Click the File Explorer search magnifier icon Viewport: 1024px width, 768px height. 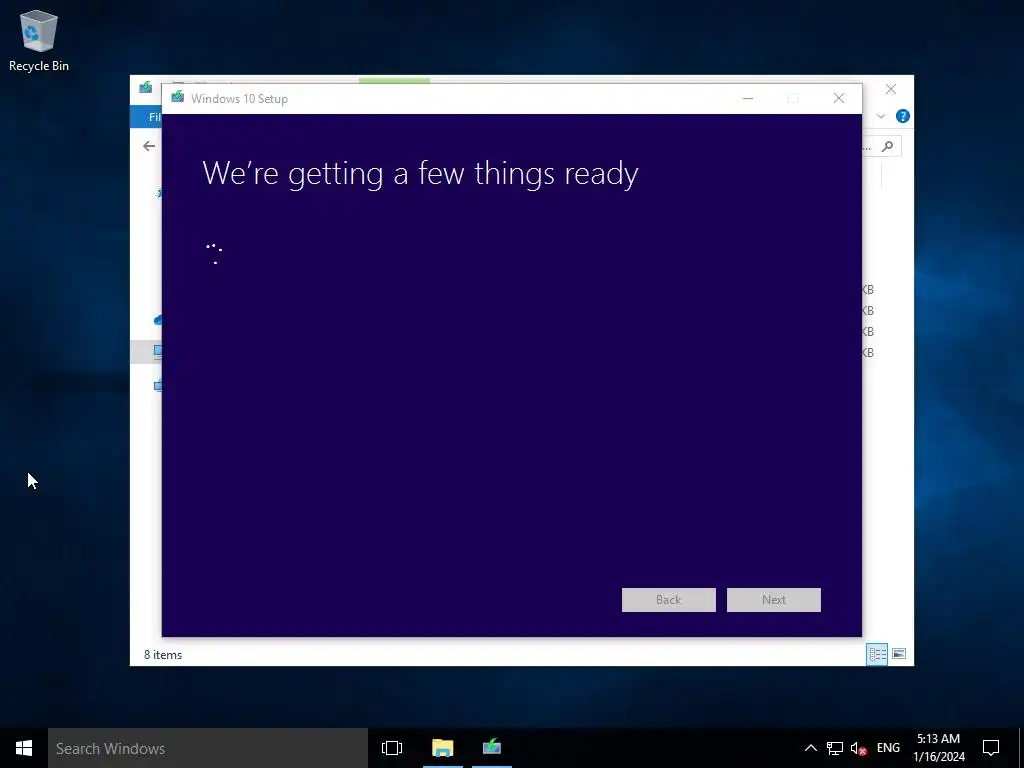coord(887,146)
